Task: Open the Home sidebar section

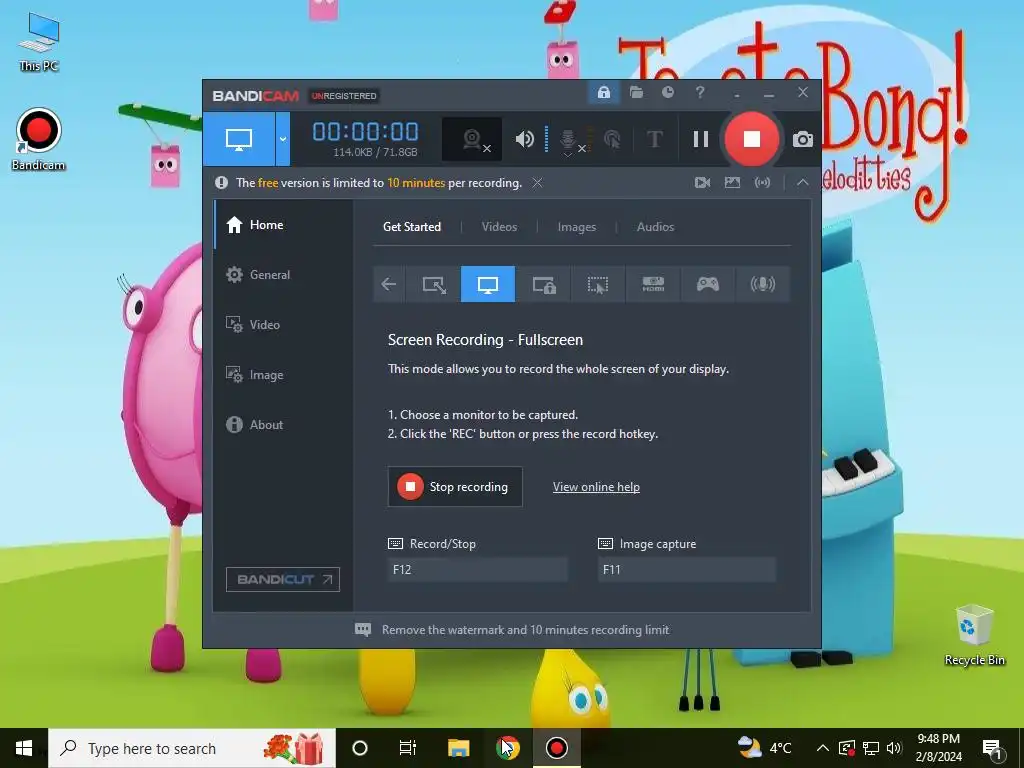Action: (x=283, y=225)
